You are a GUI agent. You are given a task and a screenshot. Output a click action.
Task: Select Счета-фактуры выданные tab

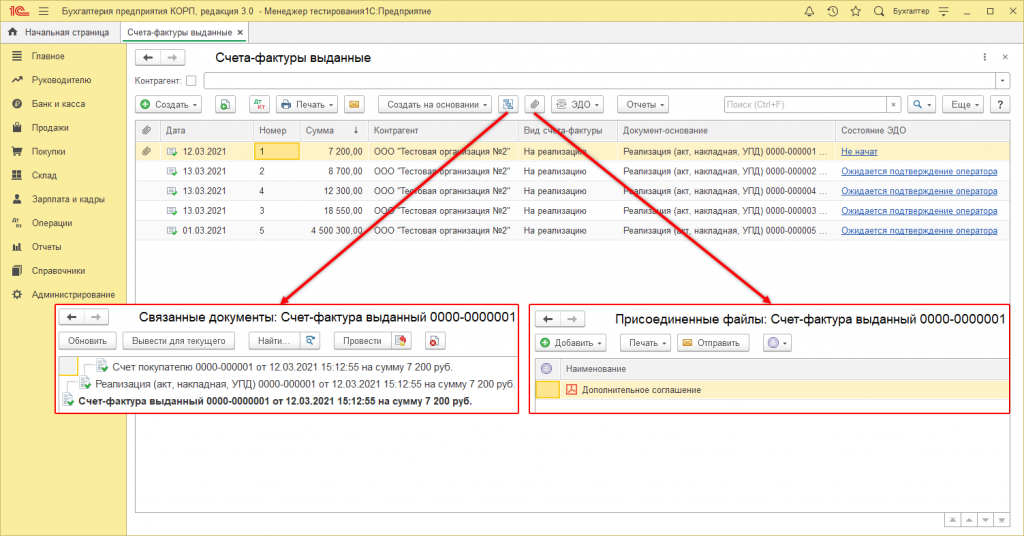pos(180,32)
